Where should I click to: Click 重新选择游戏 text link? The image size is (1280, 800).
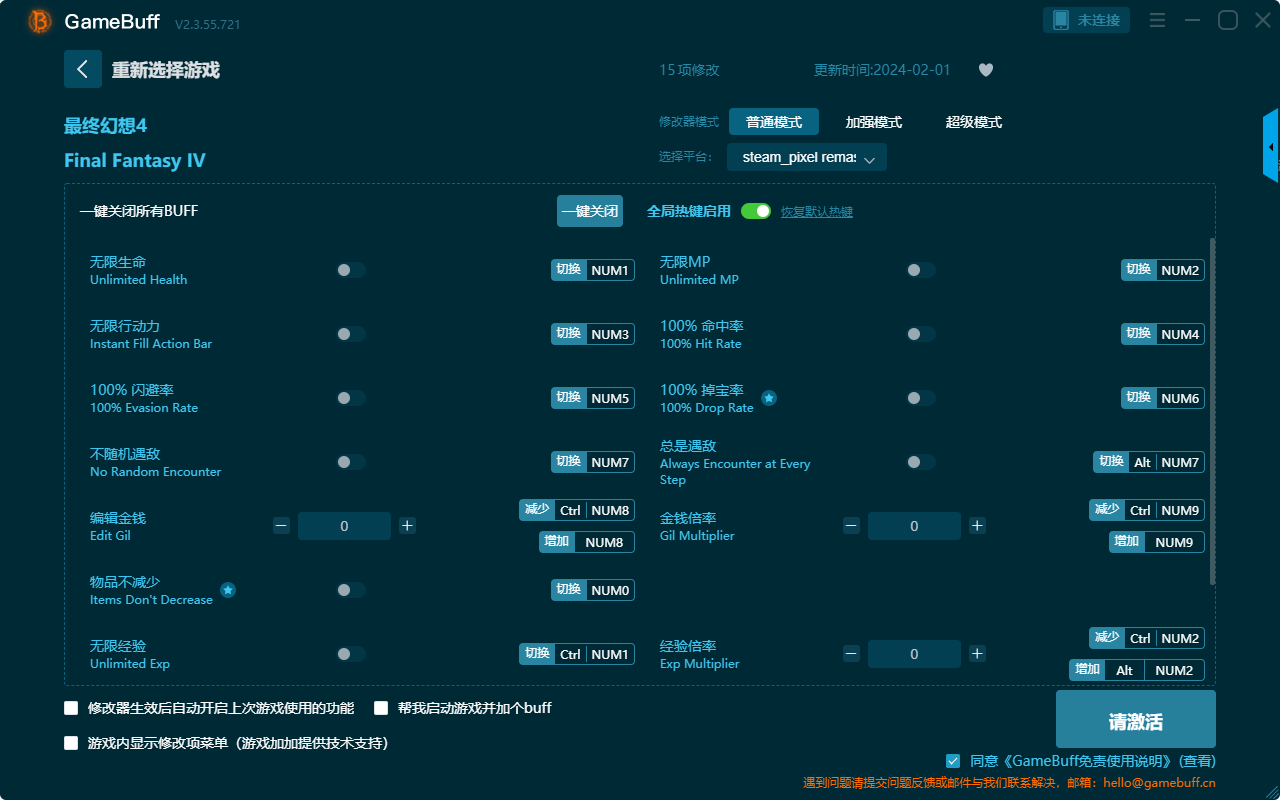click(166, 70)
